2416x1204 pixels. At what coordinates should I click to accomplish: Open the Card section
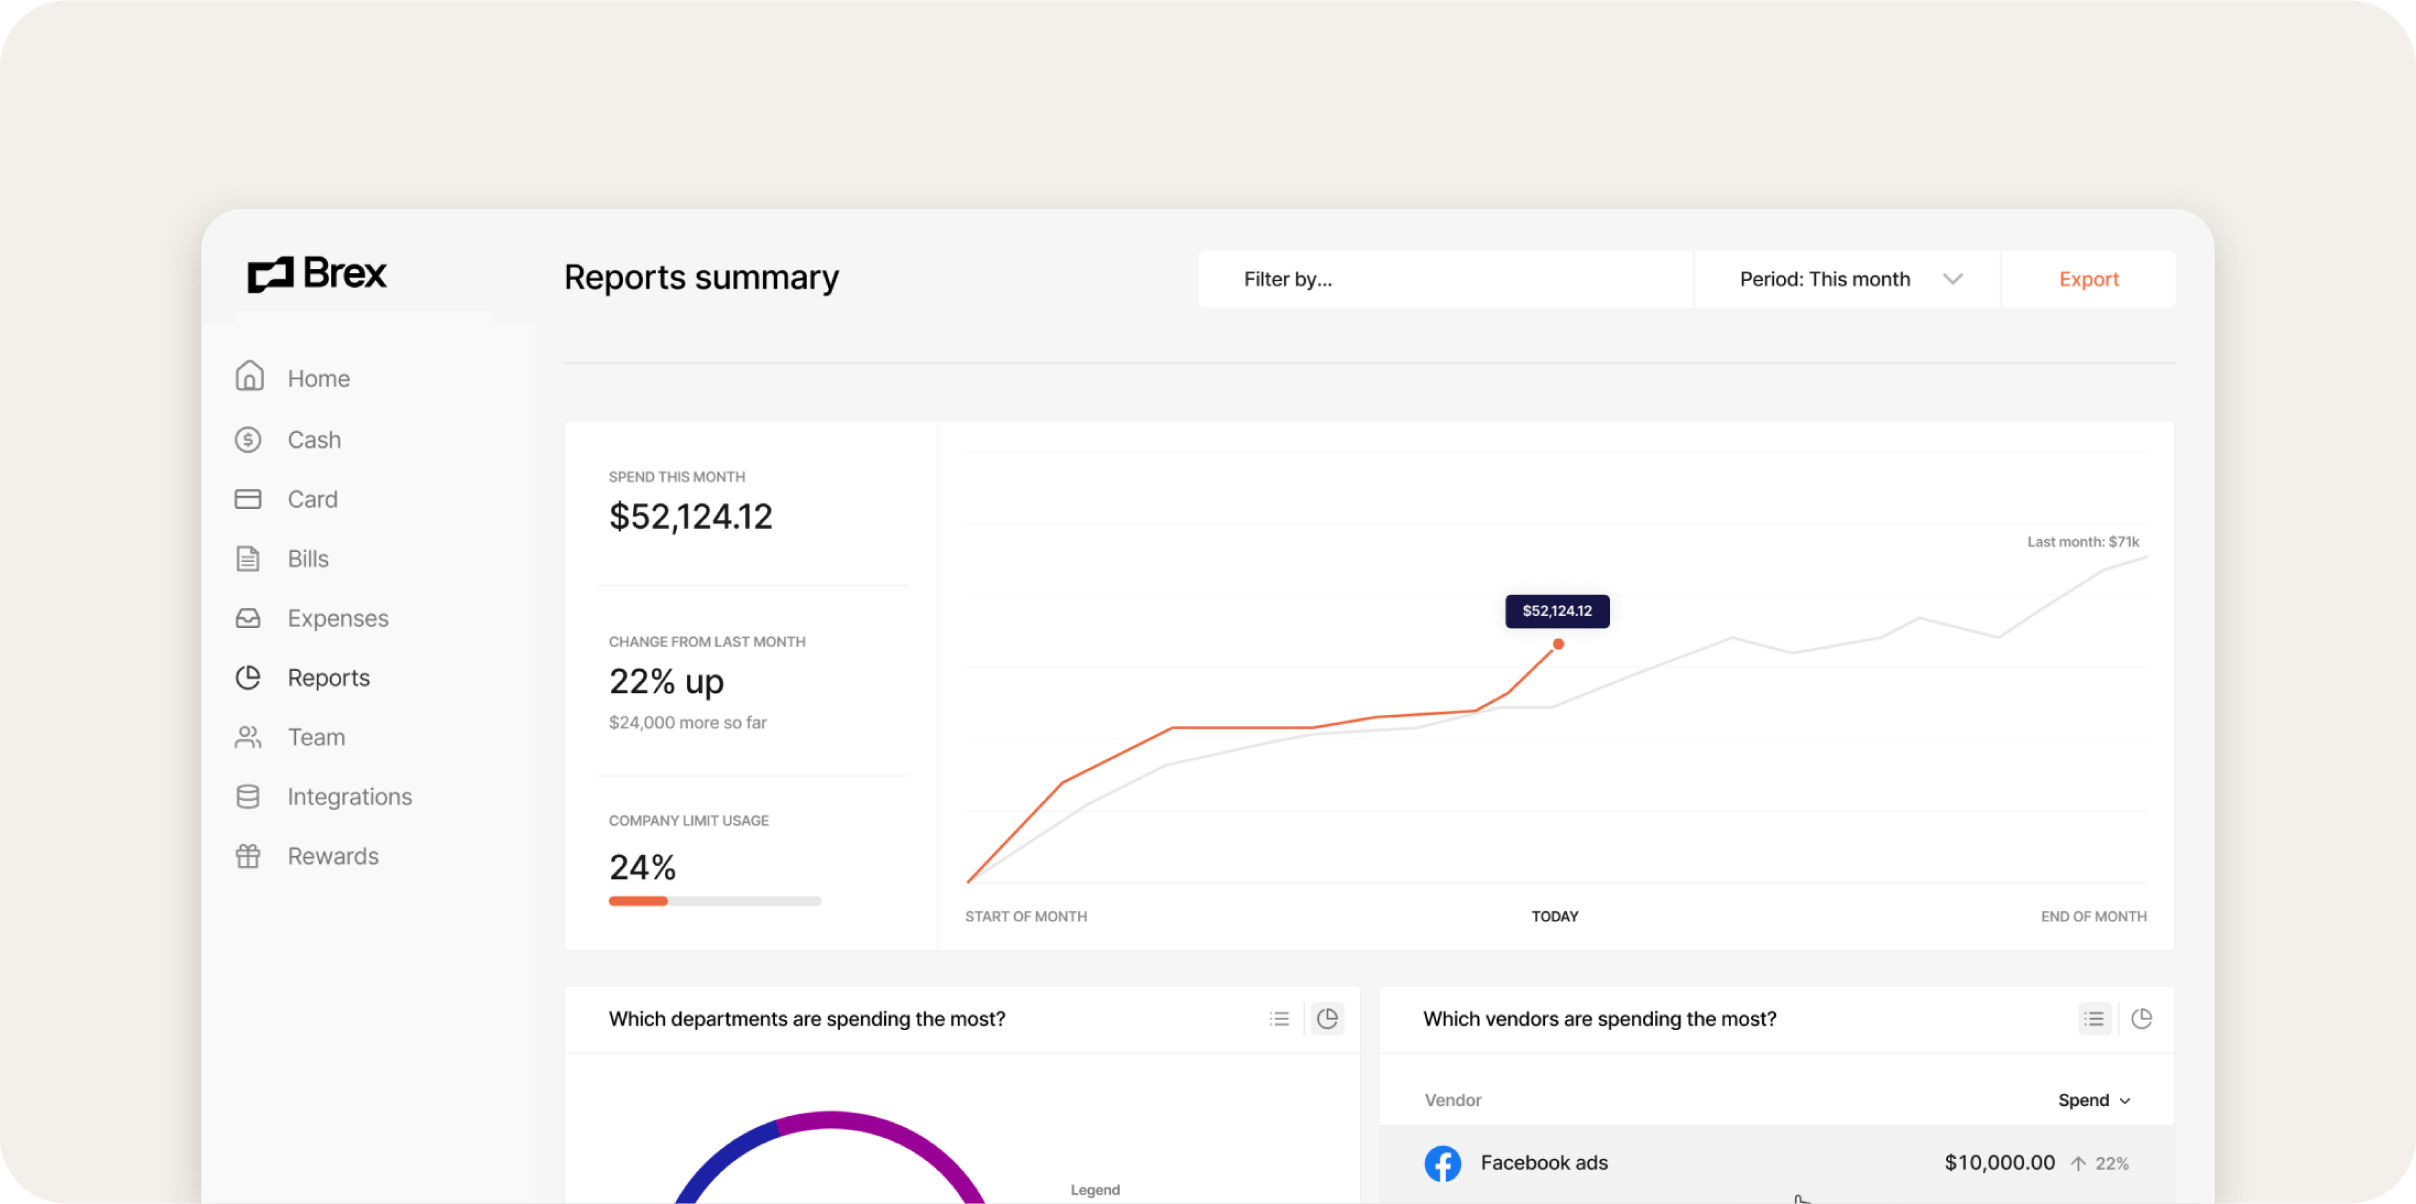(313, 498)
